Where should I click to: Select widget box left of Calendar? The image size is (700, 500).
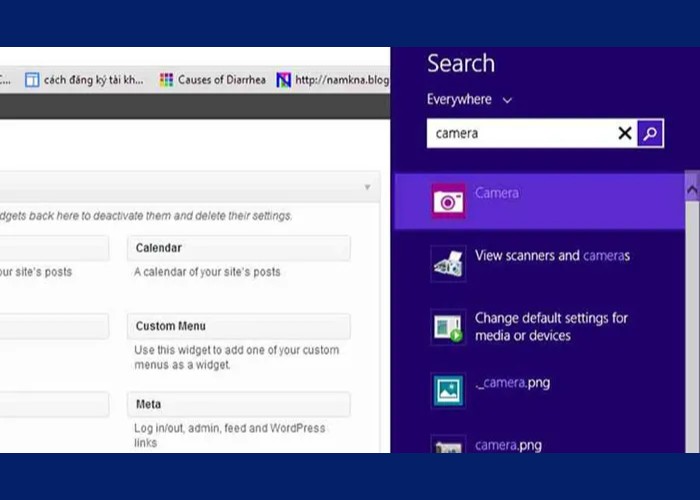pyautogui.click(x=54, y=248)
